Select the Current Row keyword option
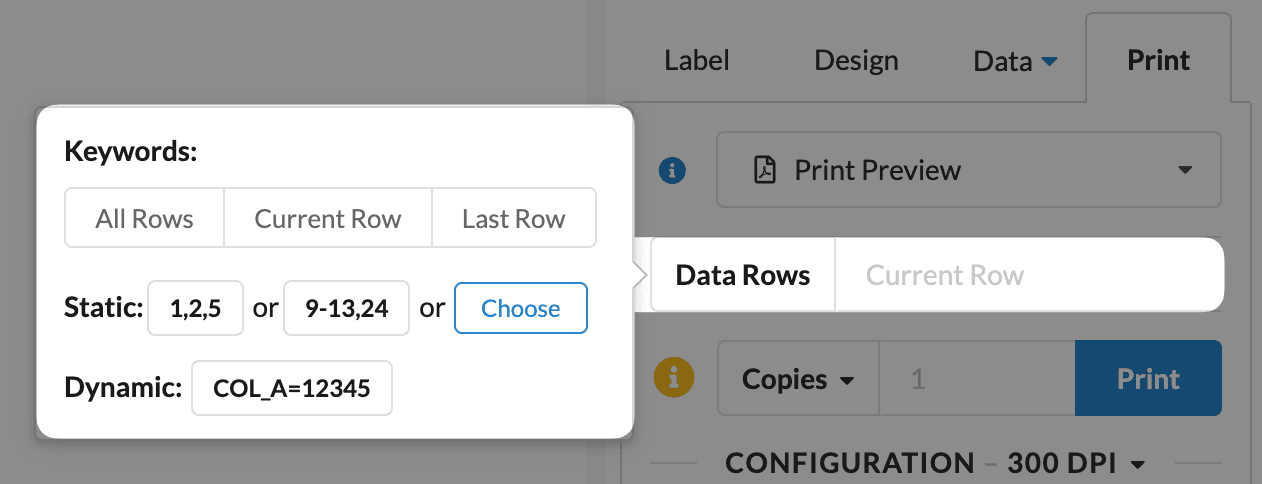This screenshot has width=1262, height=484. [328, 218]
